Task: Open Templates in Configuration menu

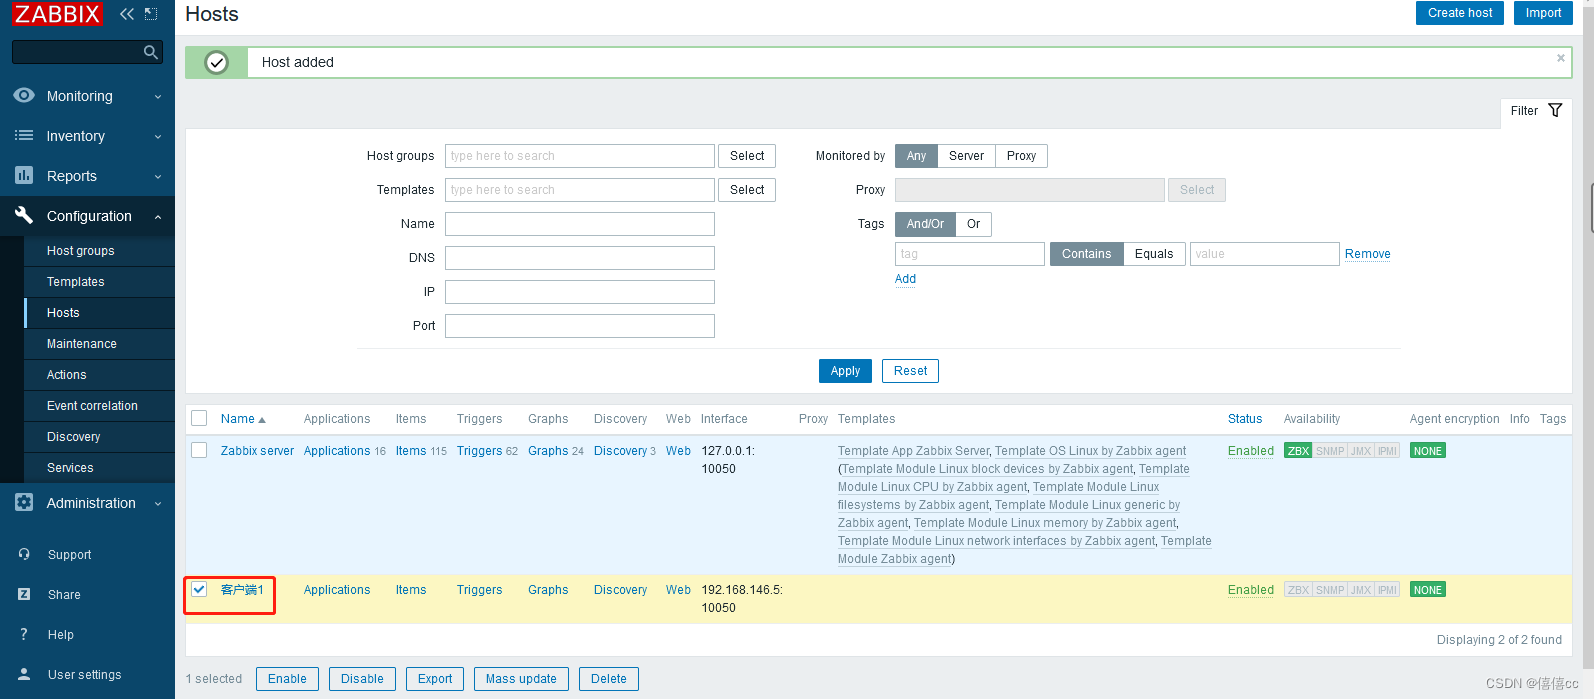Action: (75, 282)
